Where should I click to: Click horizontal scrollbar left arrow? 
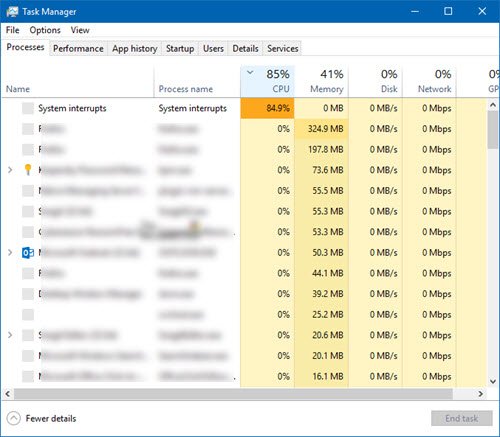tap(7, 394)
